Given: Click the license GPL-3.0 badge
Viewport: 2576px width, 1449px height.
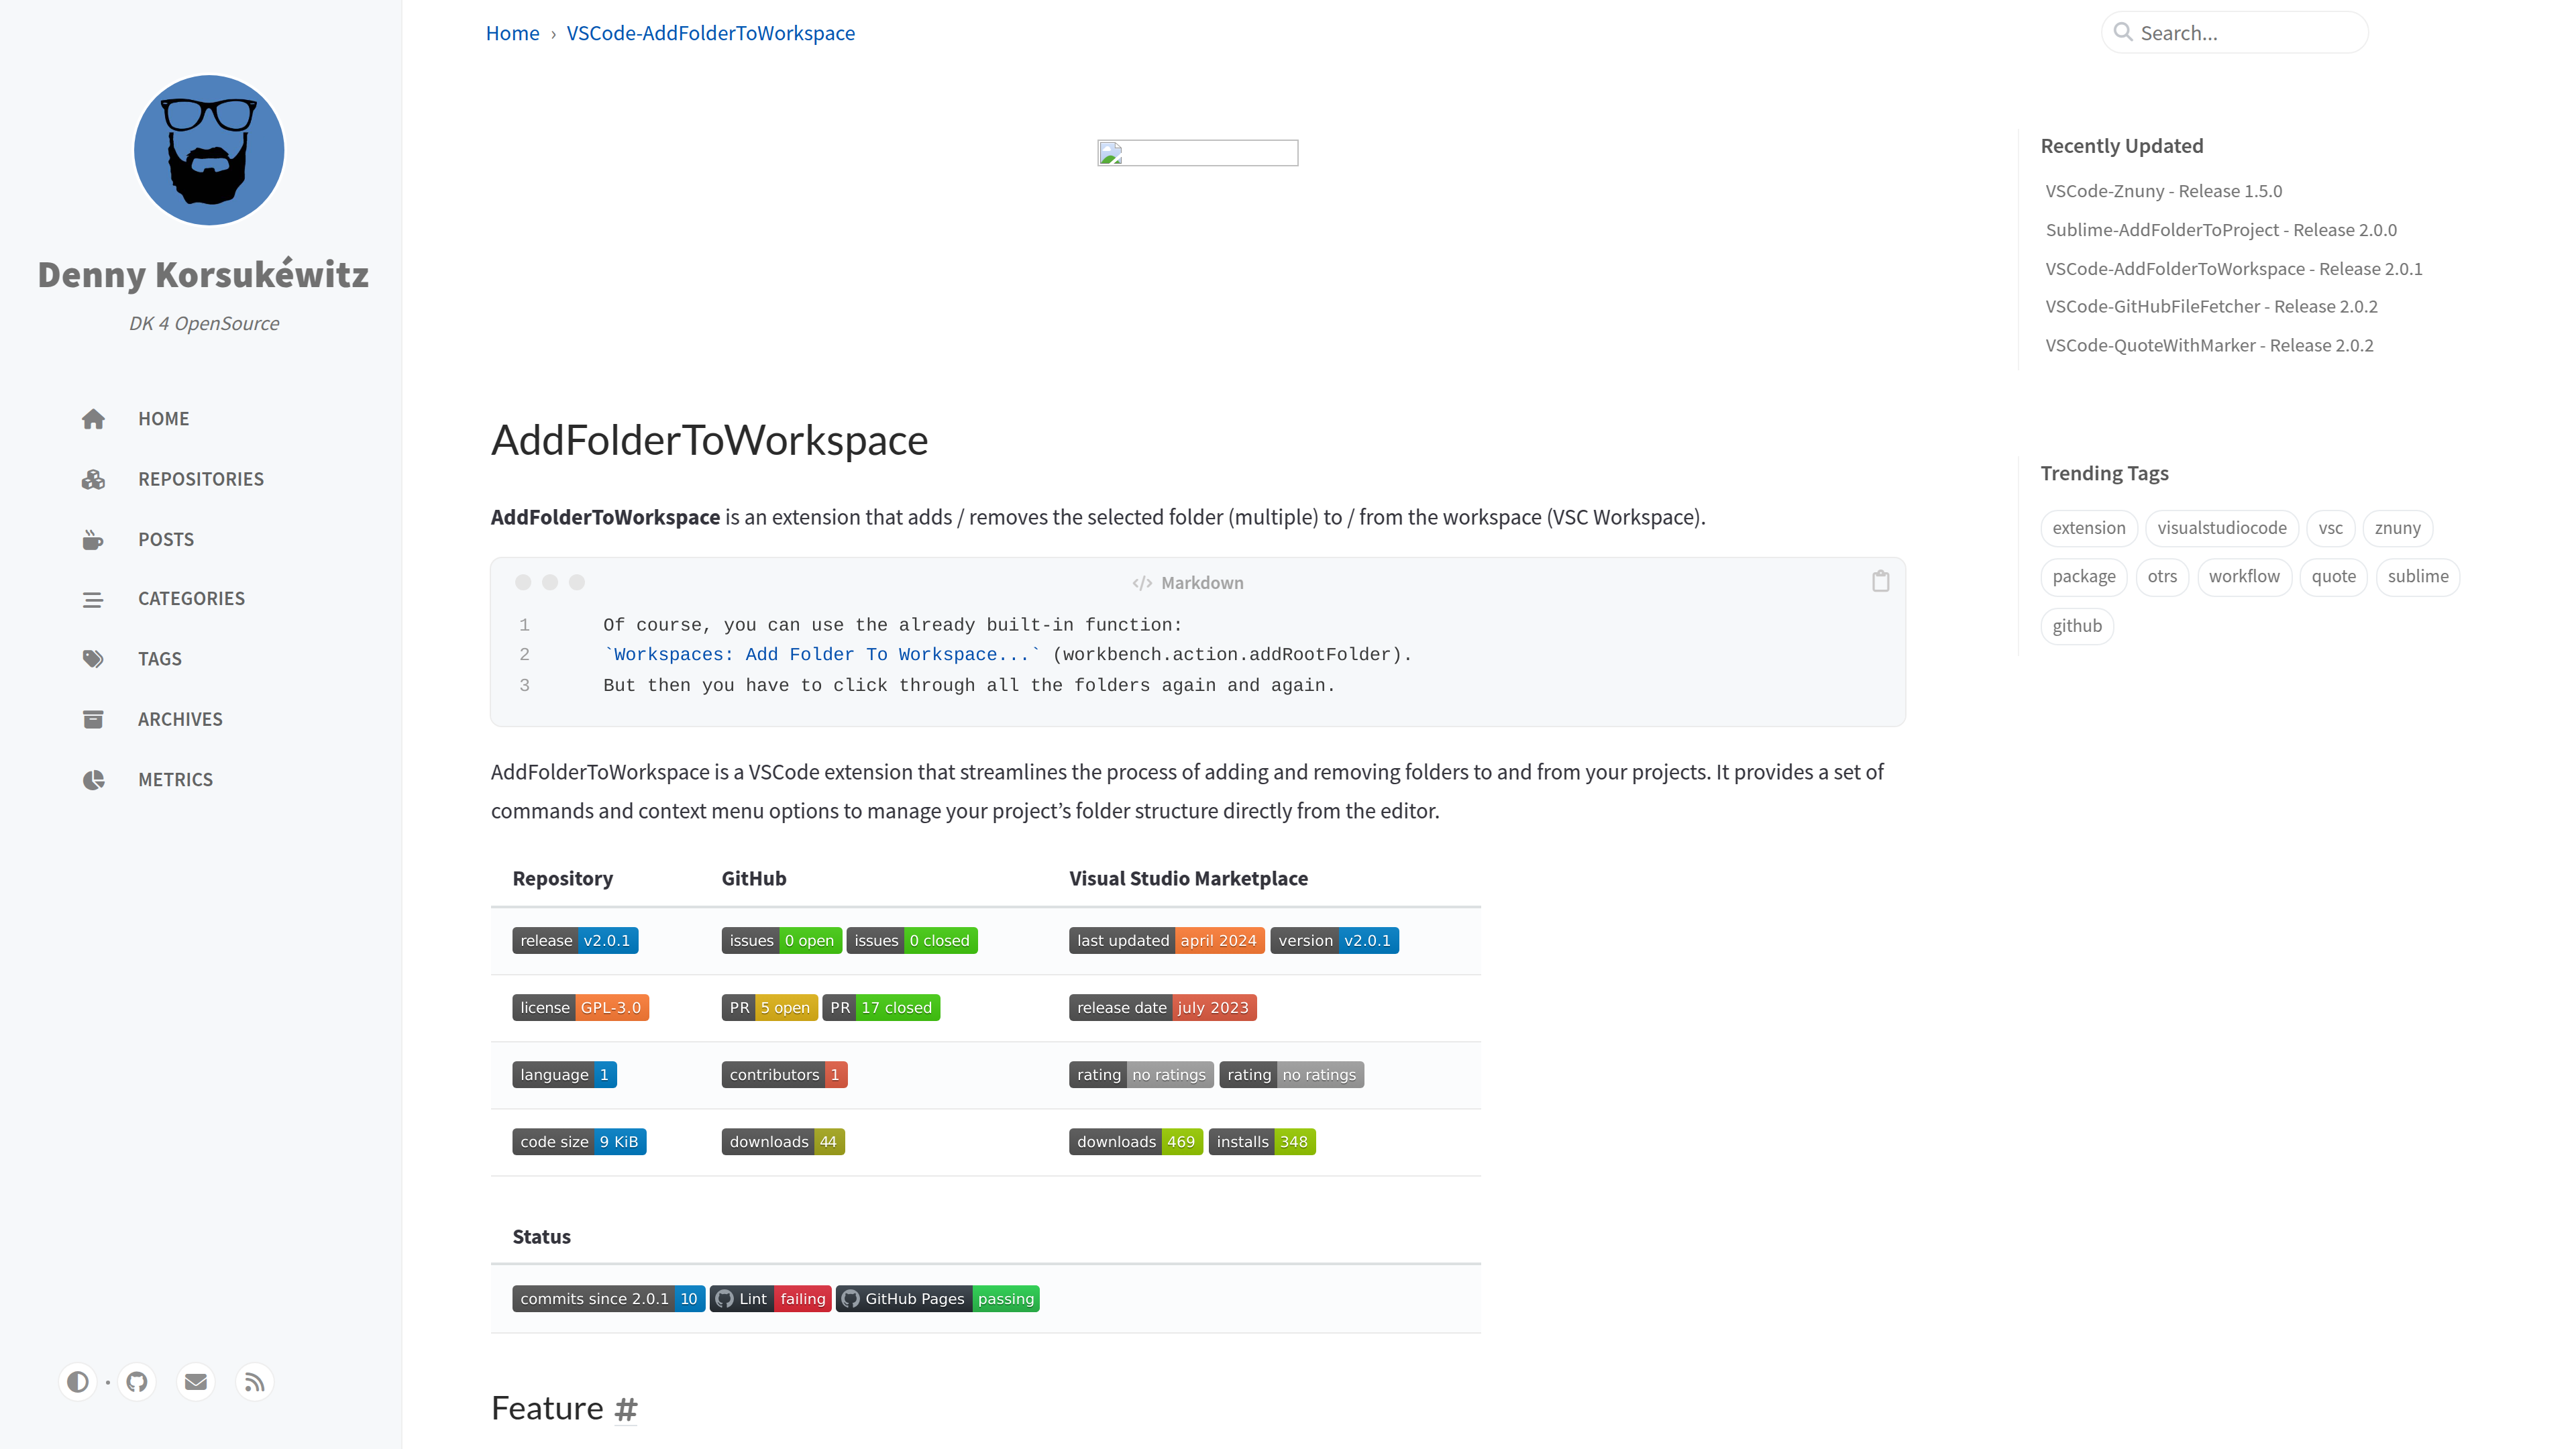Looking at the screenshot, I should pos(580,1008).
